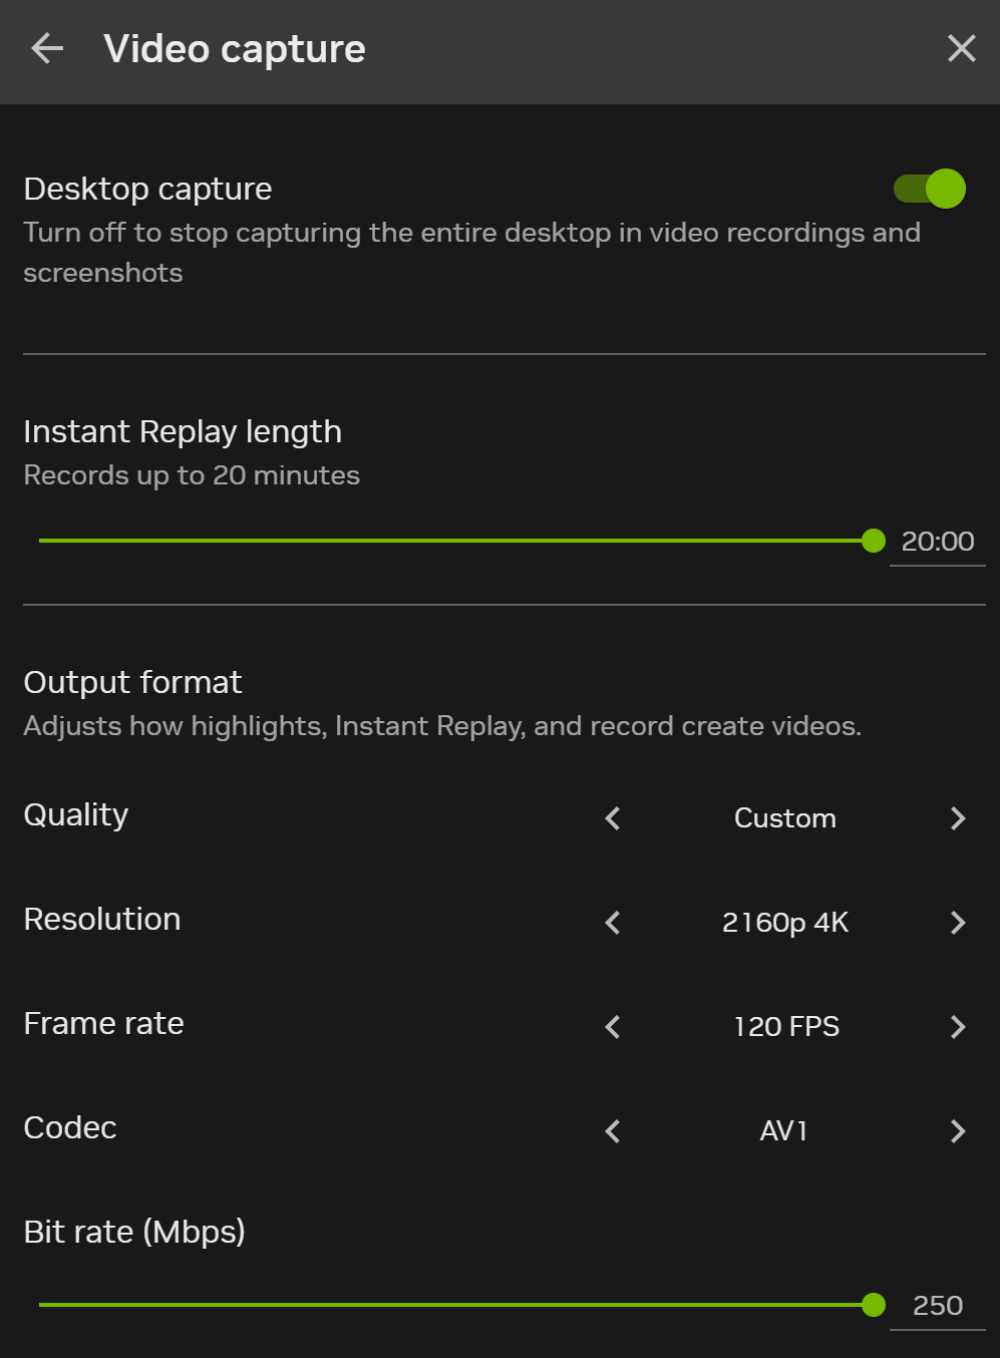Click the middle of Instant Replay slider track

[x=456, y=541]
